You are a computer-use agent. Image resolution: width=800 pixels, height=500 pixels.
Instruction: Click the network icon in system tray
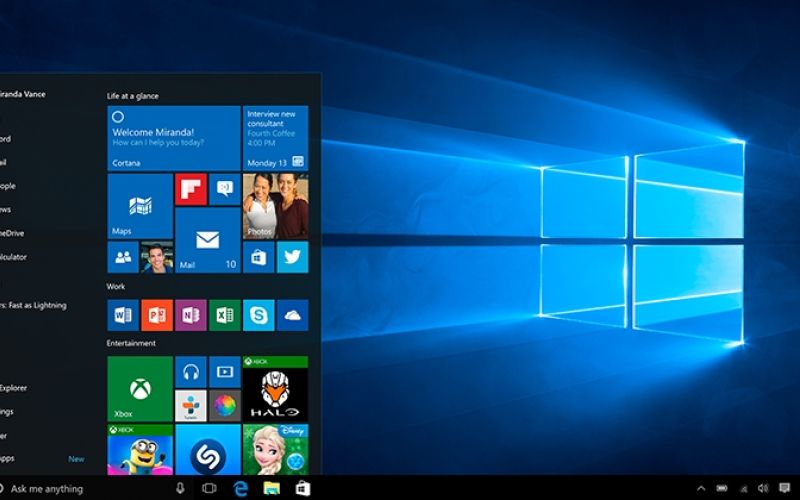743,489
